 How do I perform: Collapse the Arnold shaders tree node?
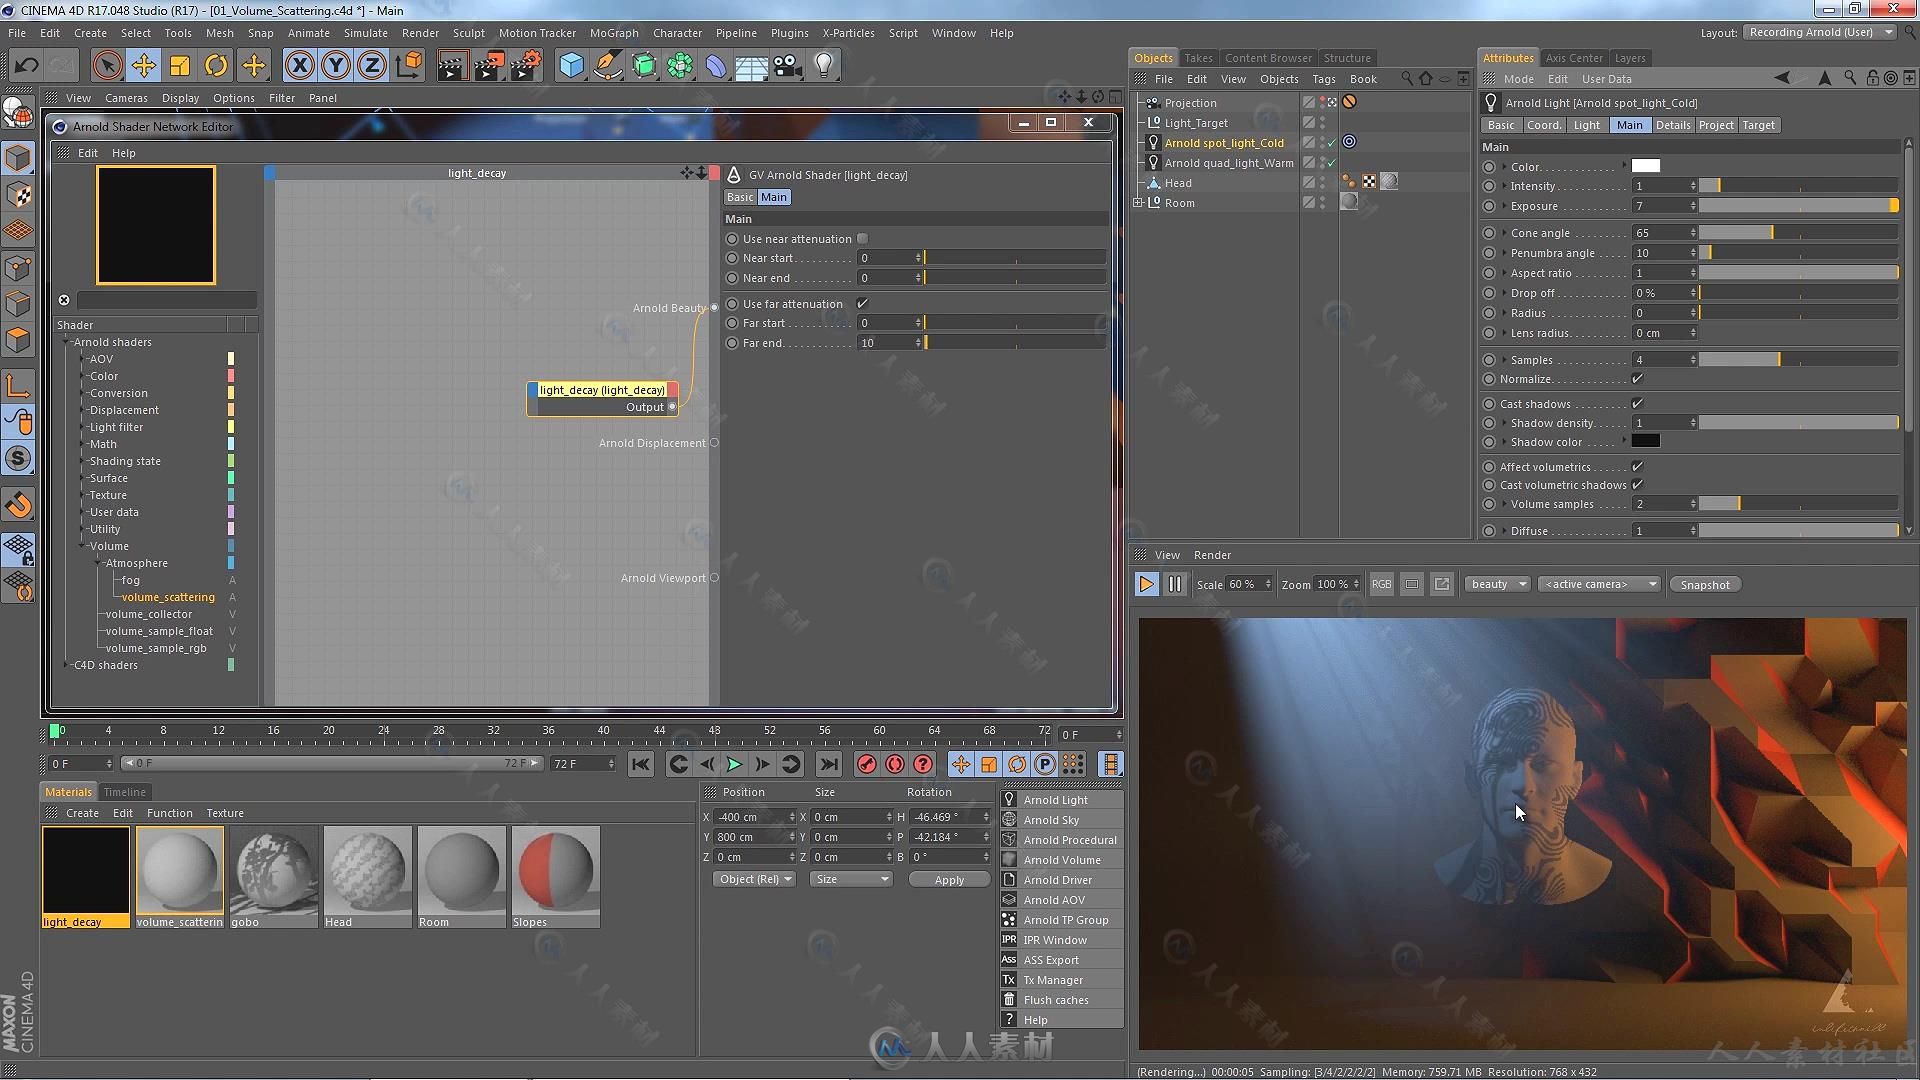66,342
